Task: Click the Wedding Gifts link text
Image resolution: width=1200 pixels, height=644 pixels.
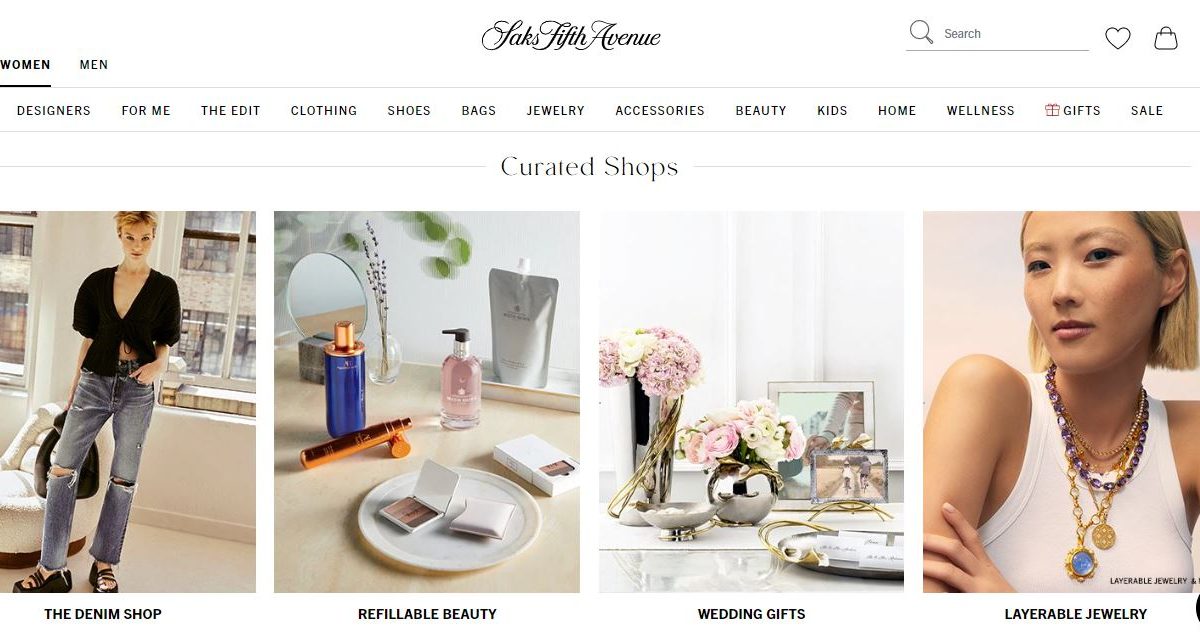Action: pyautogui.click(x=751, y=614)
